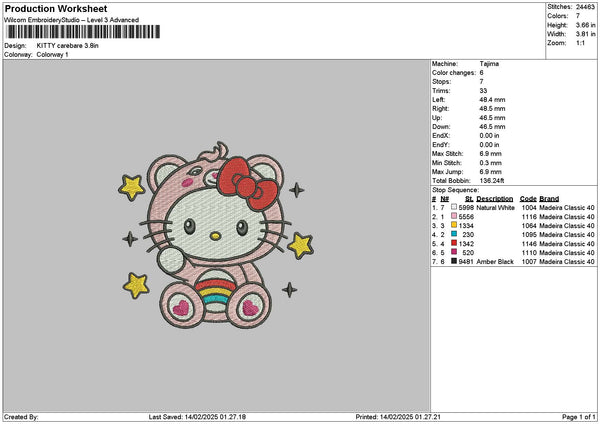Screen dimensions: 600x424
Task: Select the 'St.' column header
Action: [x=469, y=199]
